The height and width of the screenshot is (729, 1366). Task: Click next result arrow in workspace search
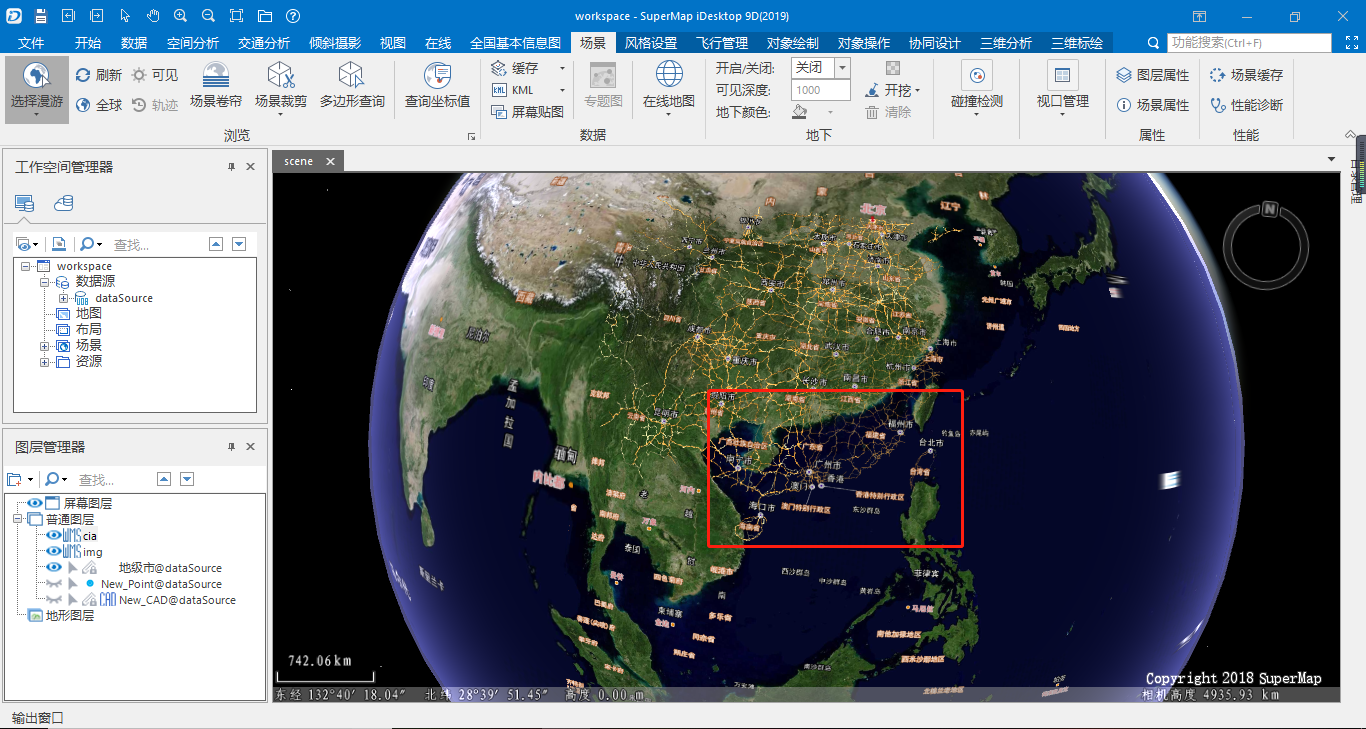[239, 244]
